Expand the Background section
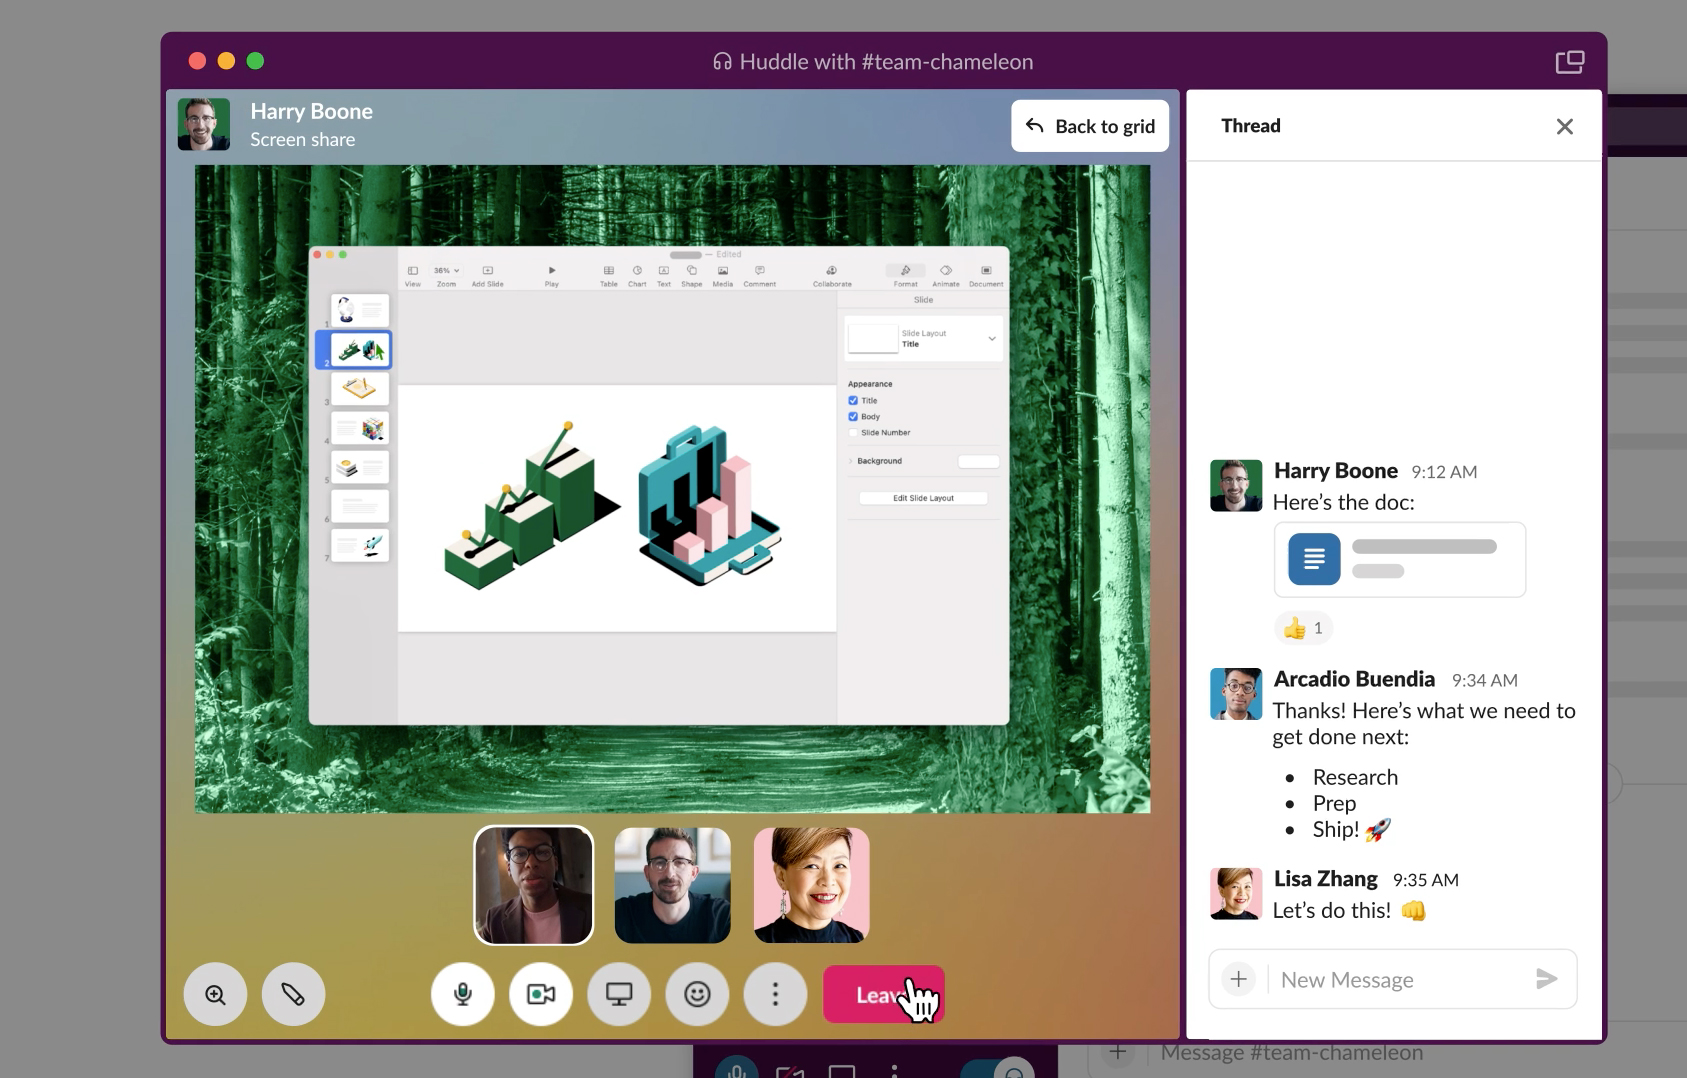 point(850,461)
